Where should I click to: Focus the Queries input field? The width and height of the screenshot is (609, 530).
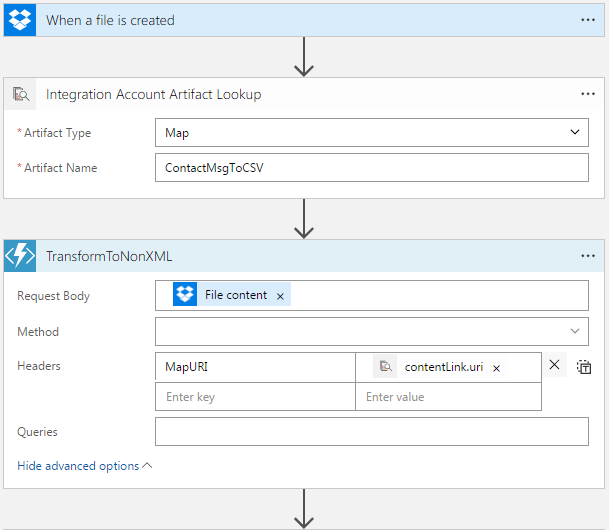point(372,431)
